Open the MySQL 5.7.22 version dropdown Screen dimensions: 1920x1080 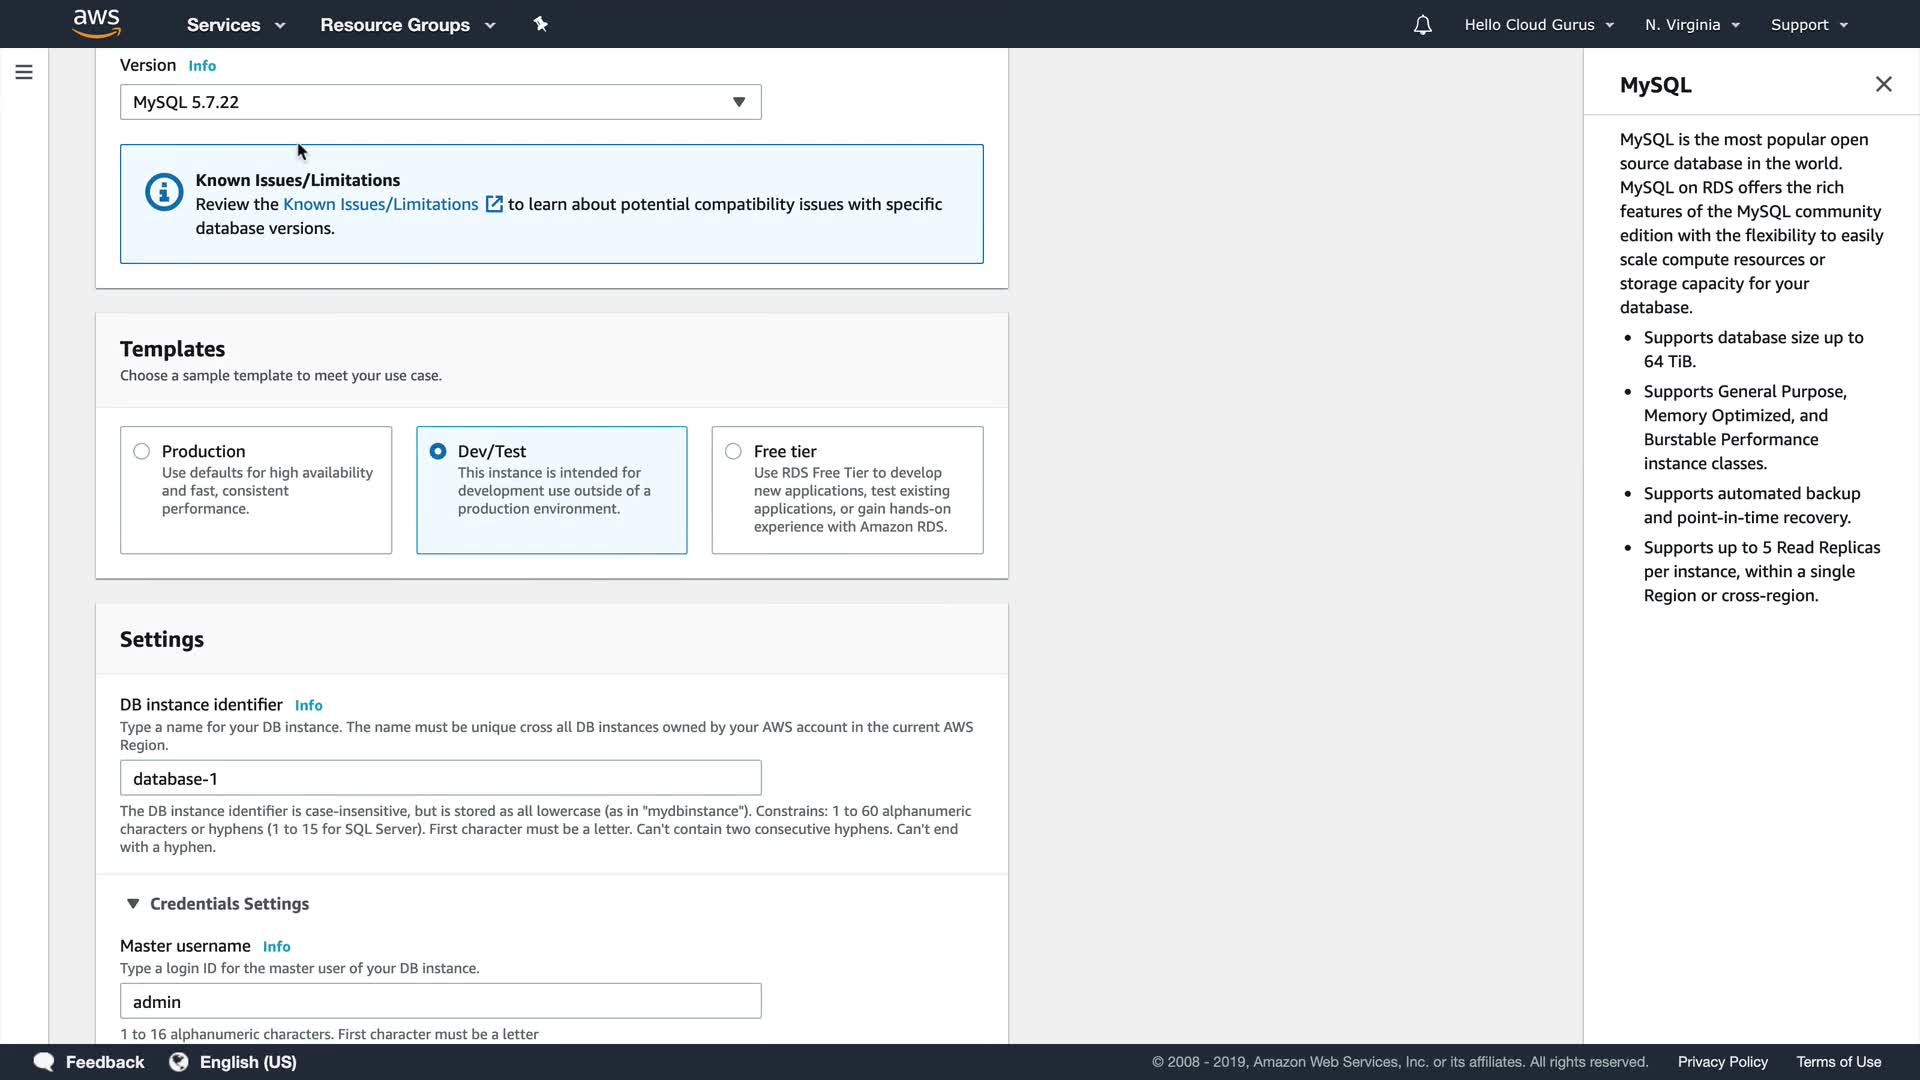440,102
